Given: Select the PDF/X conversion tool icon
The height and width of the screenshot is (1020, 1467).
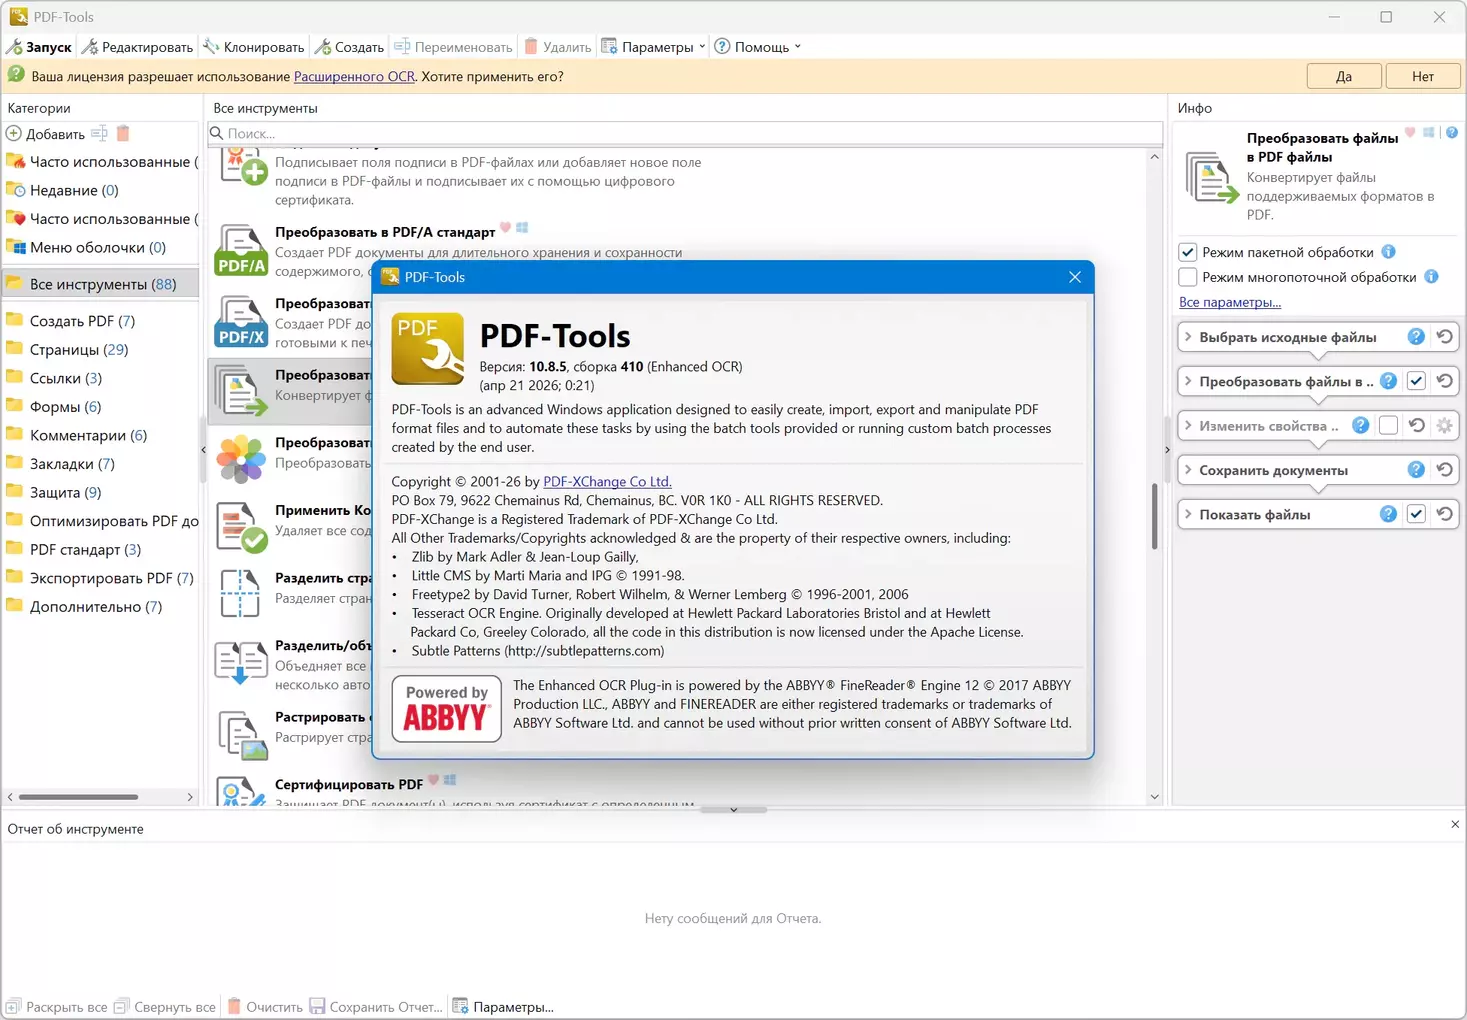Looking at the screenshot, I should (x=241, y=322).
